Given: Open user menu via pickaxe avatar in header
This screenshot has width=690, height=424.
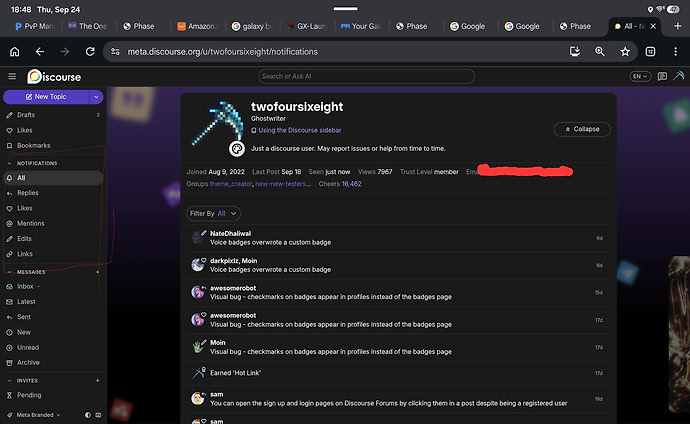Looking at the screenshot, I should 679,76.
